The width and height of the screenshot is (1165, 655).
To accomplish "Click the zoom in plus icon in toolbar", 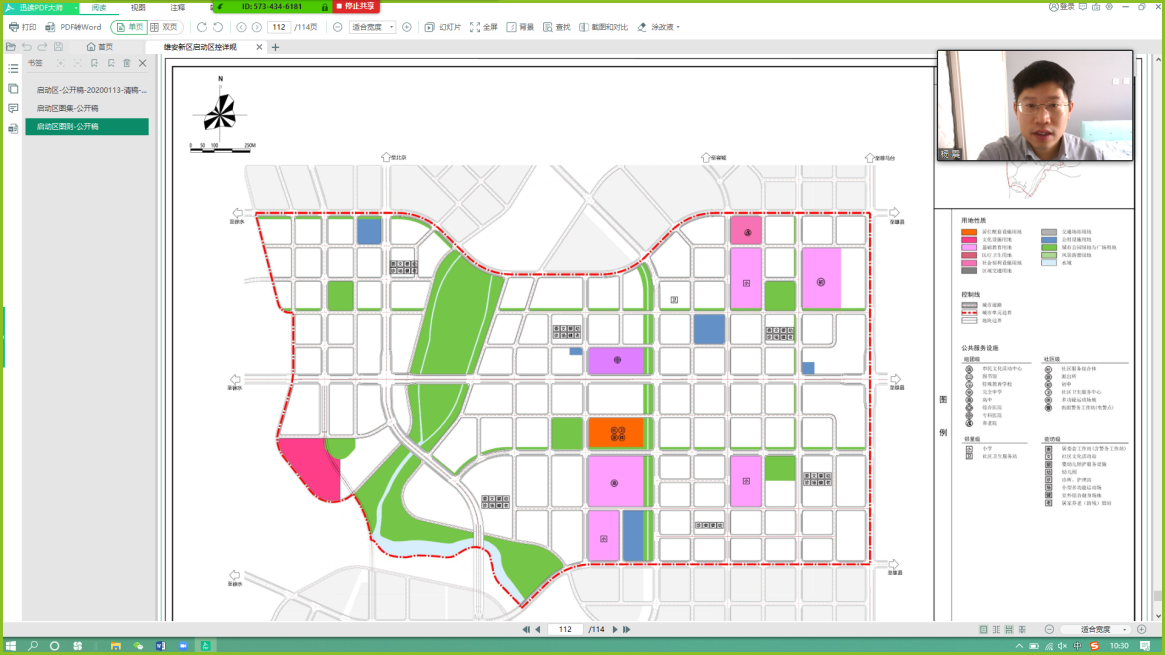I will click(x=407, y=27).
